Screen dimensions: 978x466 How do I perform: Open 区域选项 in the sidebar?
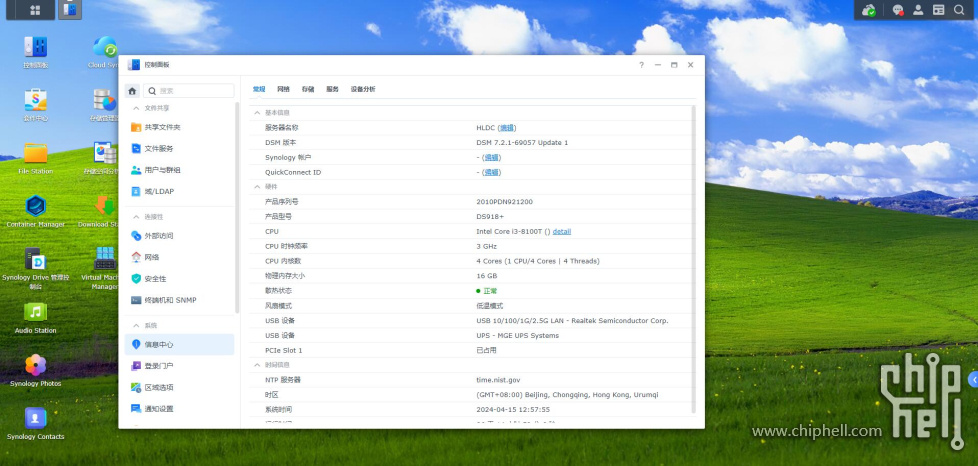click(180, 387)
